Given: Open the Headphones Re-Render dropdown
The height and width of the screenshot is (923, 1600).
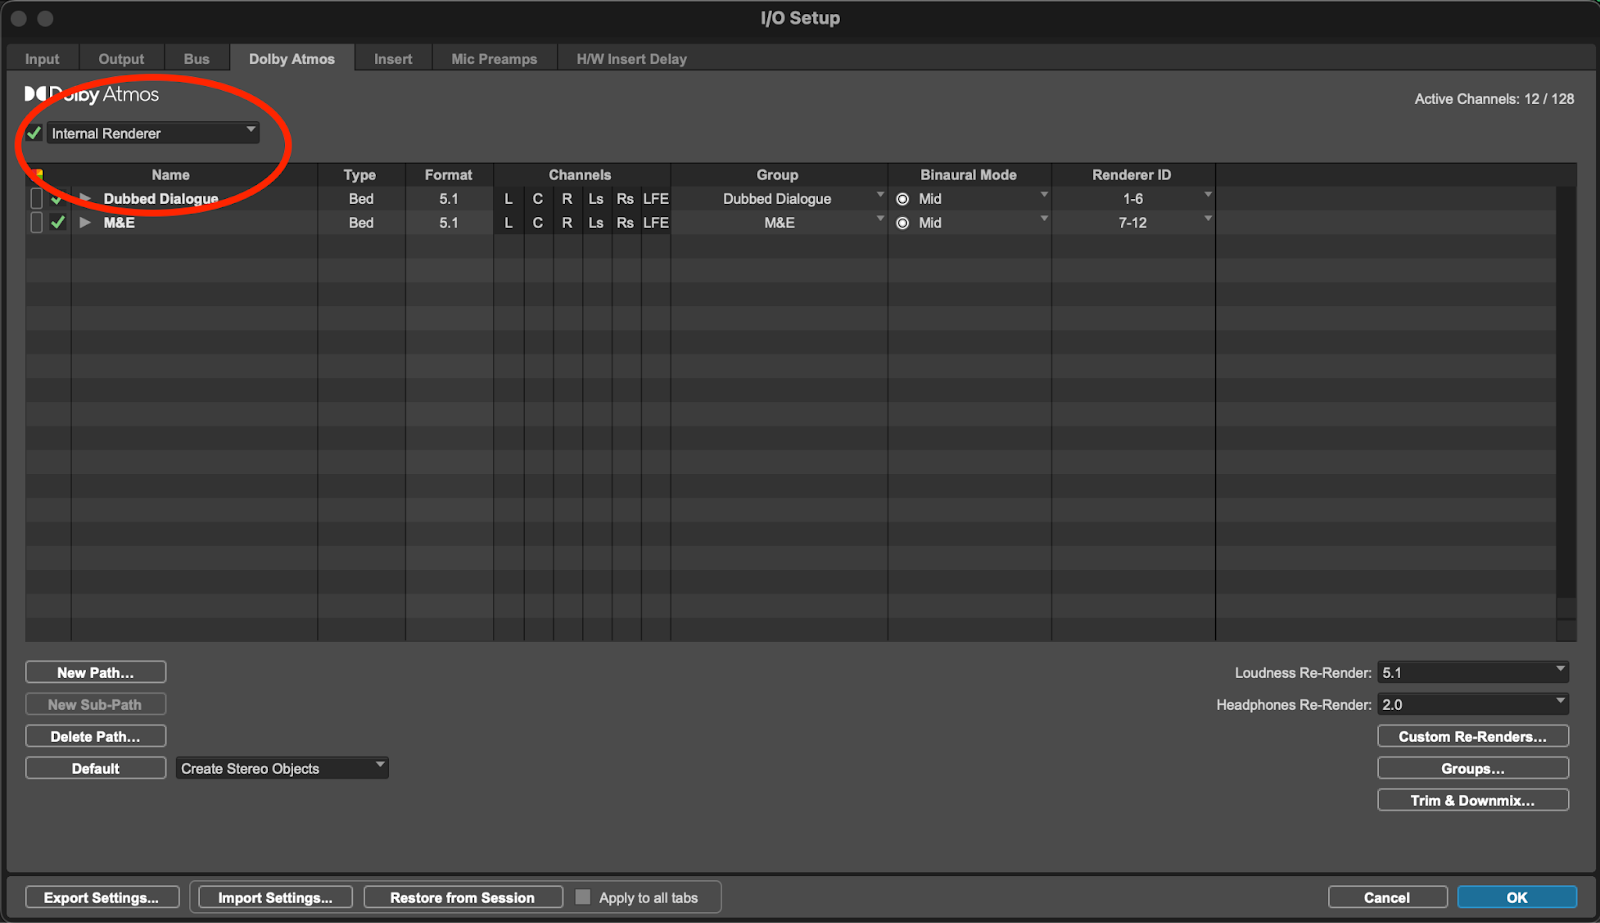Looking at the screenshot, I should click(x=1473, y=705).
